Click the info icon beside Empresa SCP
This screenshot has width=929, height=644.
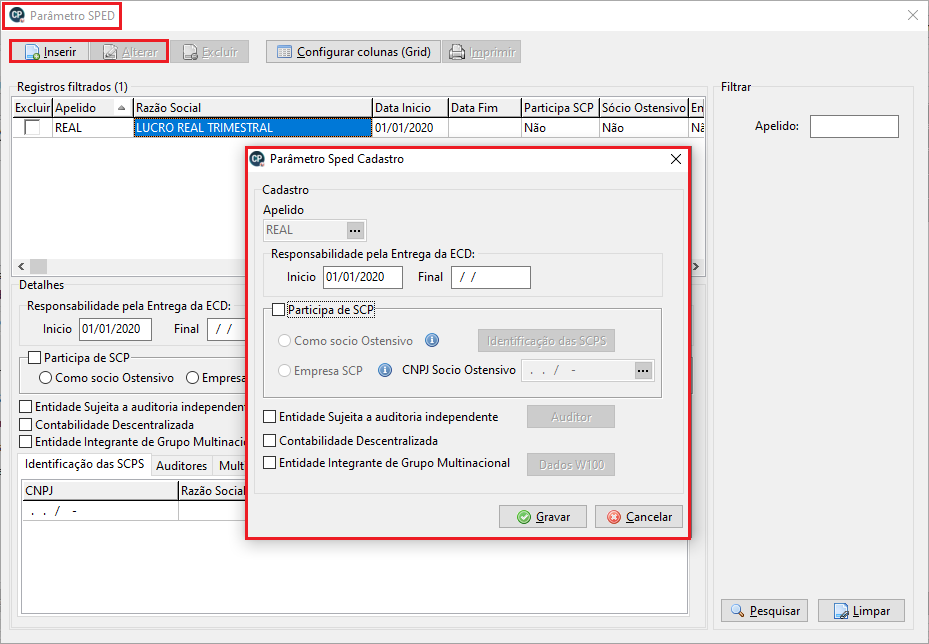[x=384, y=370]
